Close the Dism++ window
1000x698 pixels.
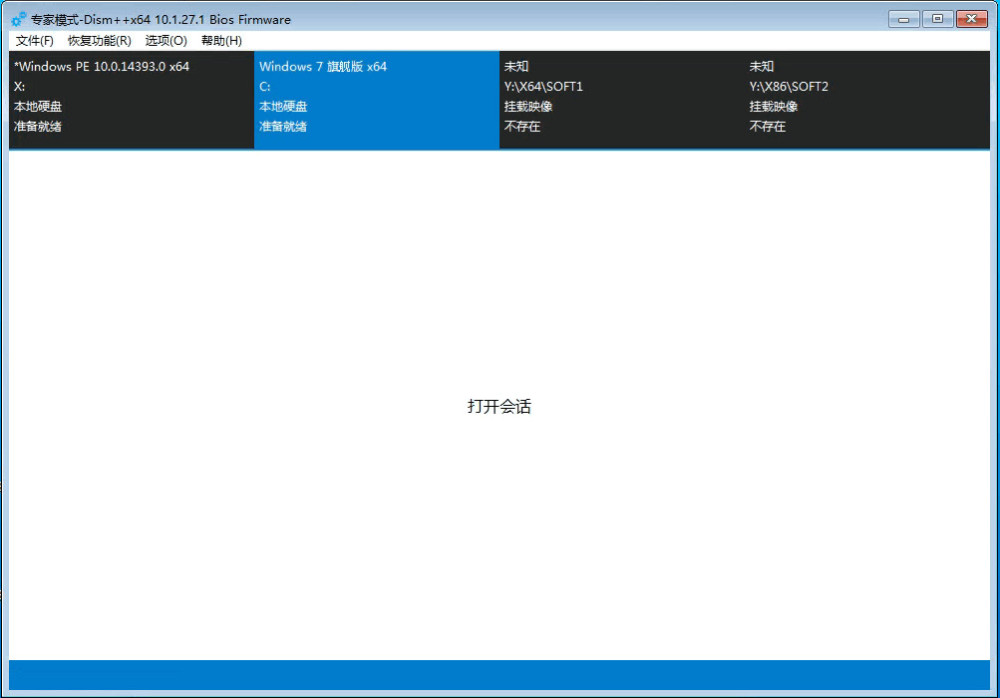point(971,19)
